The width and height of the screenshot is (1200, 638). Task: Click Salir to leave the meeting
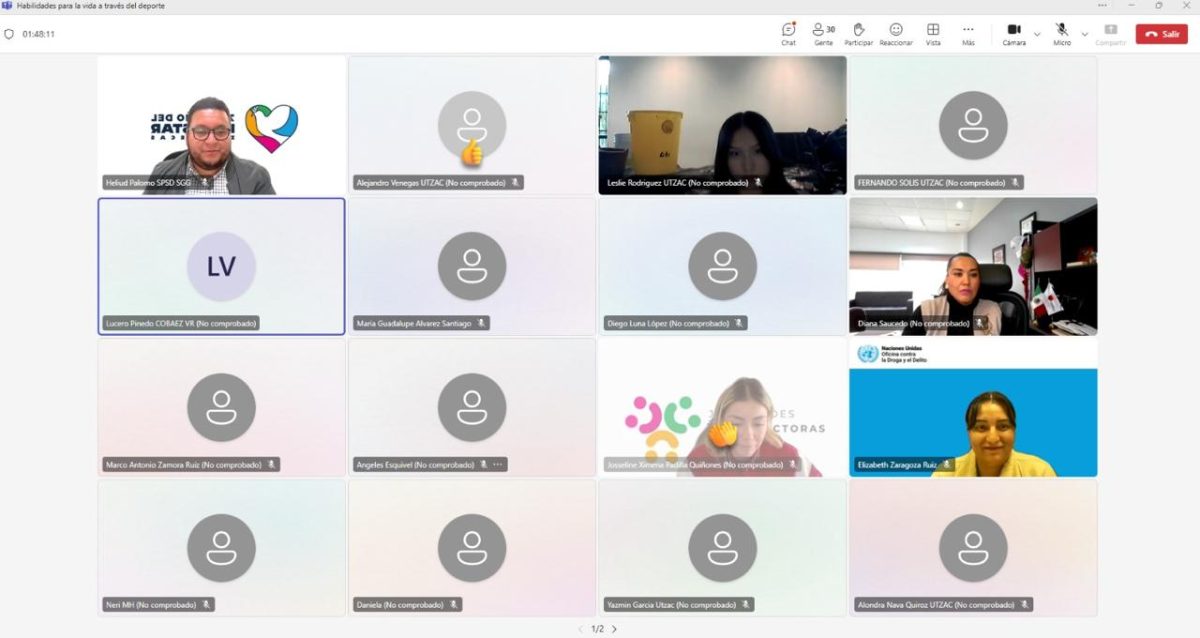coord(1161,33)
